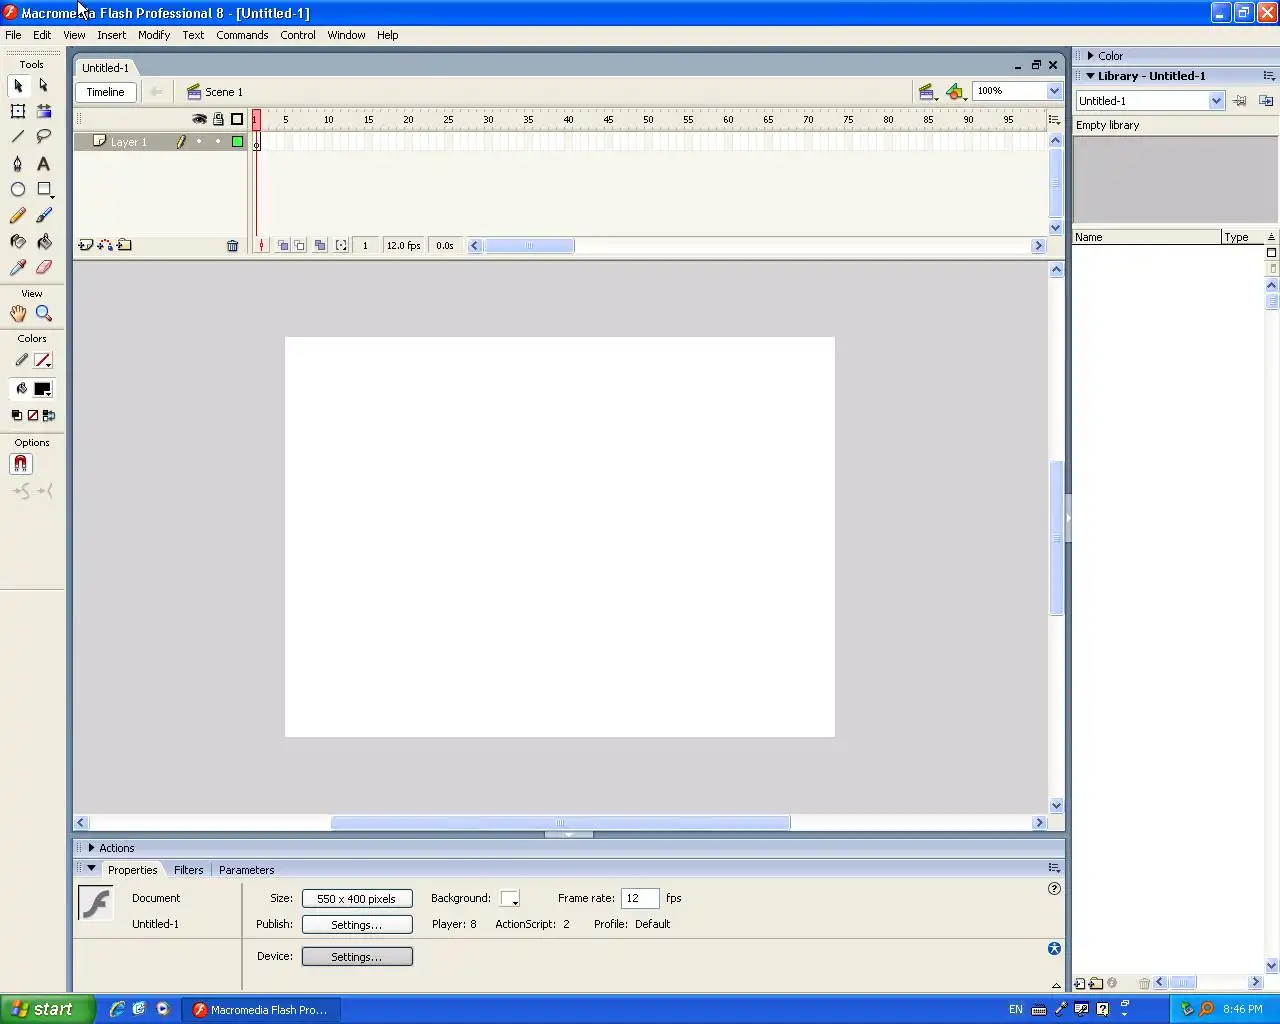Select the Hand tool
Viewport: 1280px width, 1024px height.
coord(18,313)
